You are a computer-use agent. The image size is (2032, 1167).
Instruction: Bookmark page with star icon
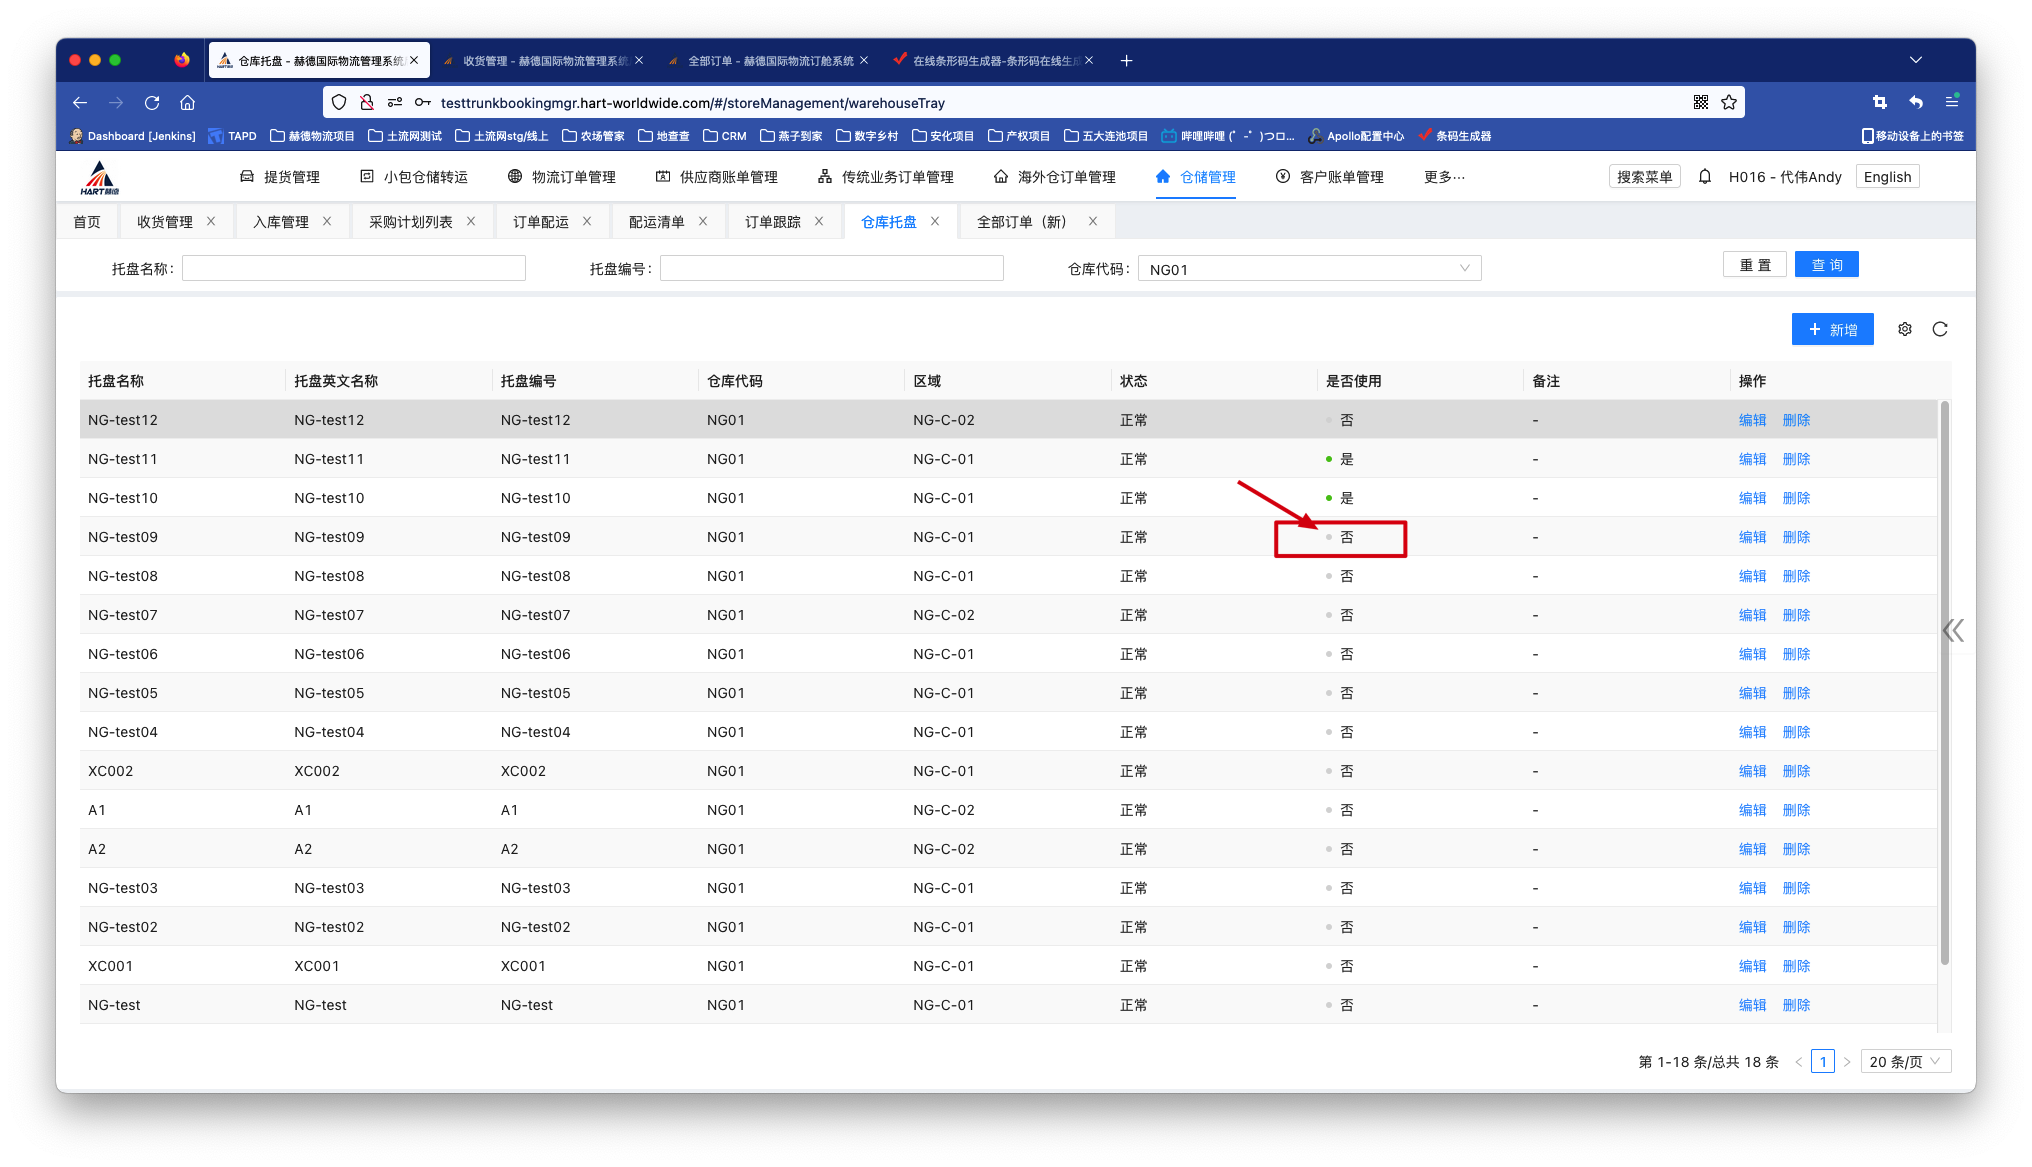point(1729,102)
